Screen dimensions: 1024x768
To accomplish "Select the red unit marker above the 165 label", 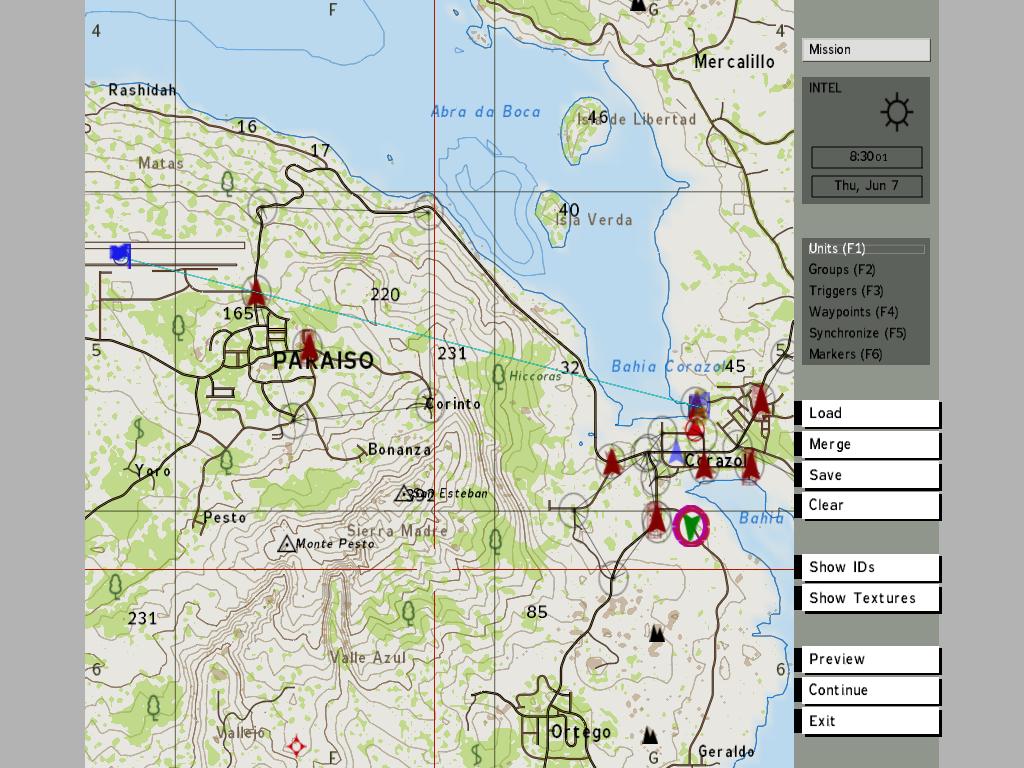I will coord(257,292).
